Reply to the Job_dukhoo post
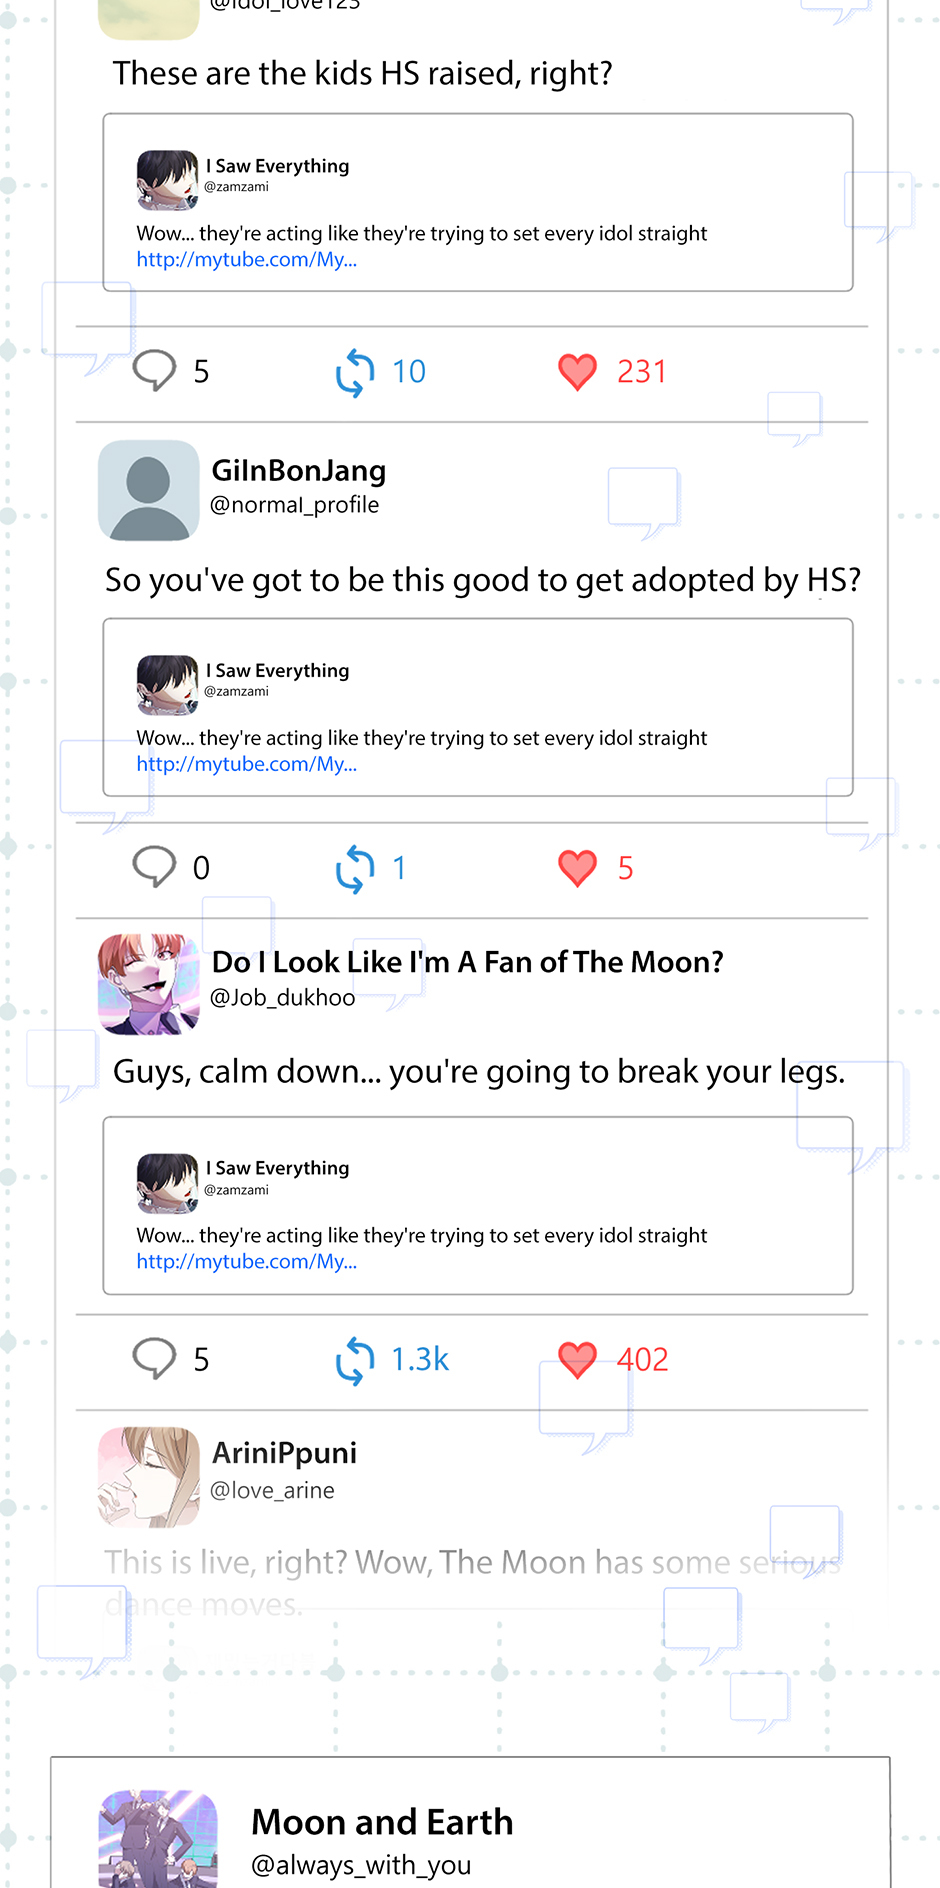This screenshot has width=940, height=1888. click(154, 1359)
